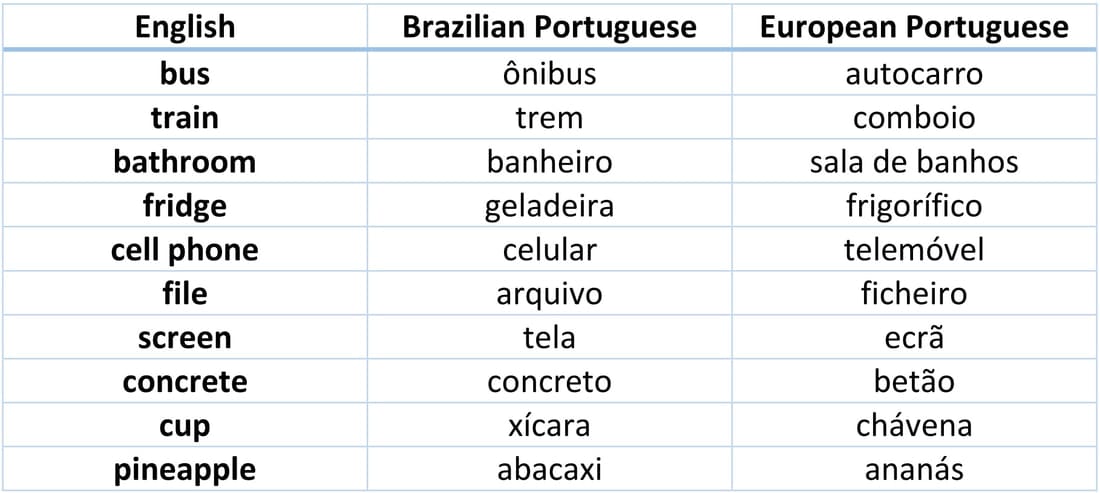This screenshot has width=1100, height=493.
Task: Select the word ficheiro
Action: 914,294
